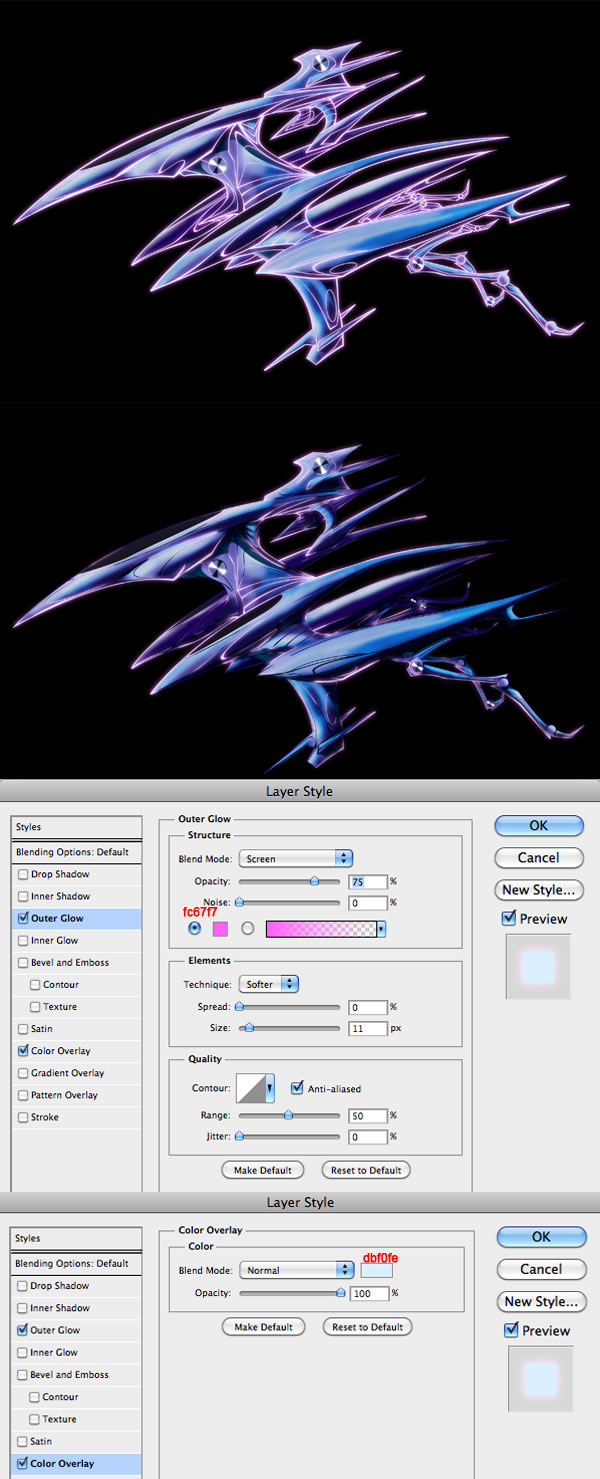Open the Normal blend mode dropdown

pyautogui.click(x=297, y=1271)
